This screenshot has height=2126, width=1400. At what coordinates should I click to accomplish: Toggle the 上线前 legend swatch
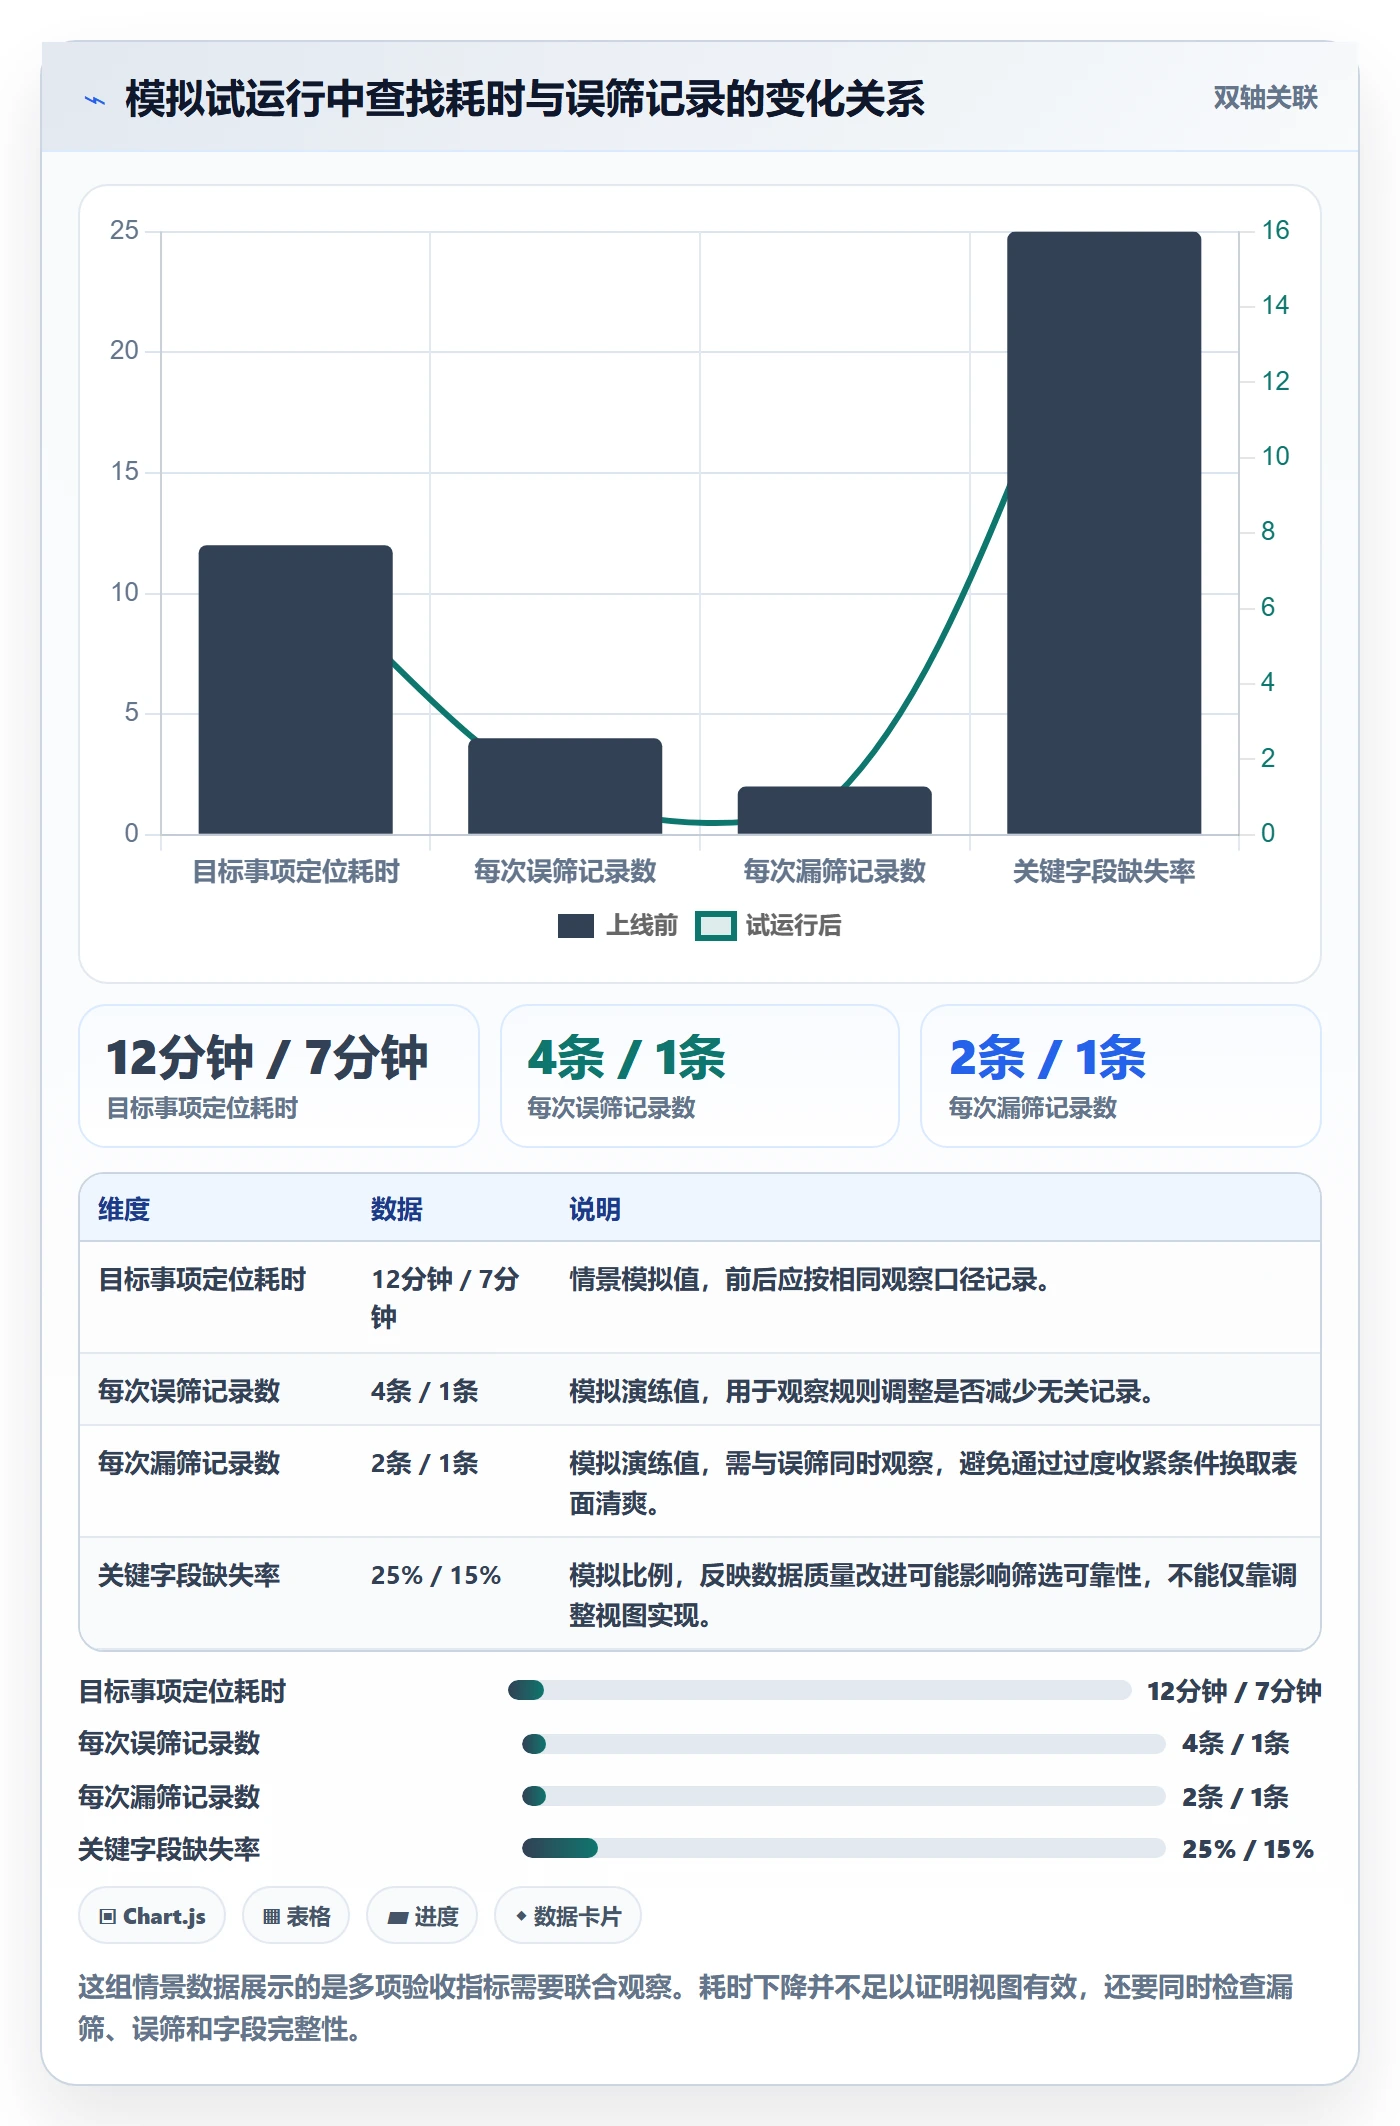tap(576, 926)
